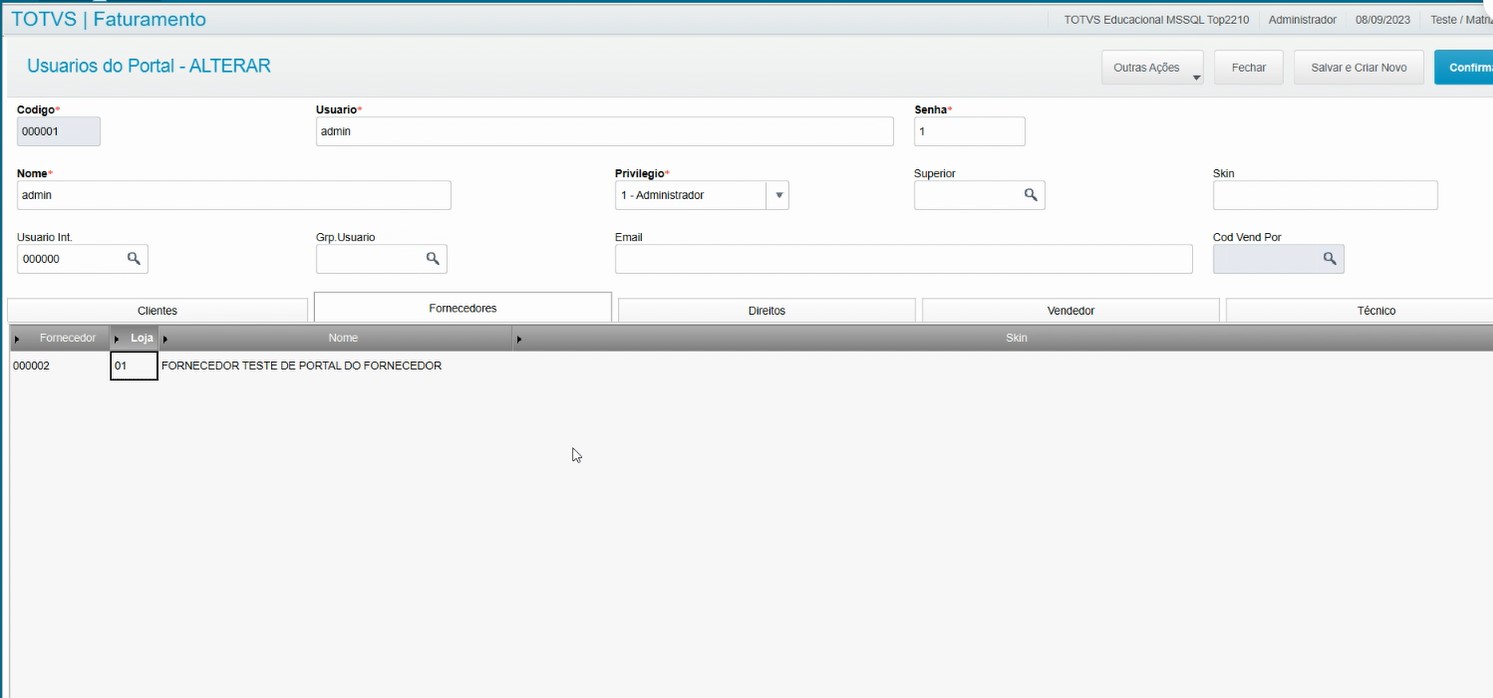
Task: Open lookup magnifier for Grp.Usuario field
Action: (432, 259)
